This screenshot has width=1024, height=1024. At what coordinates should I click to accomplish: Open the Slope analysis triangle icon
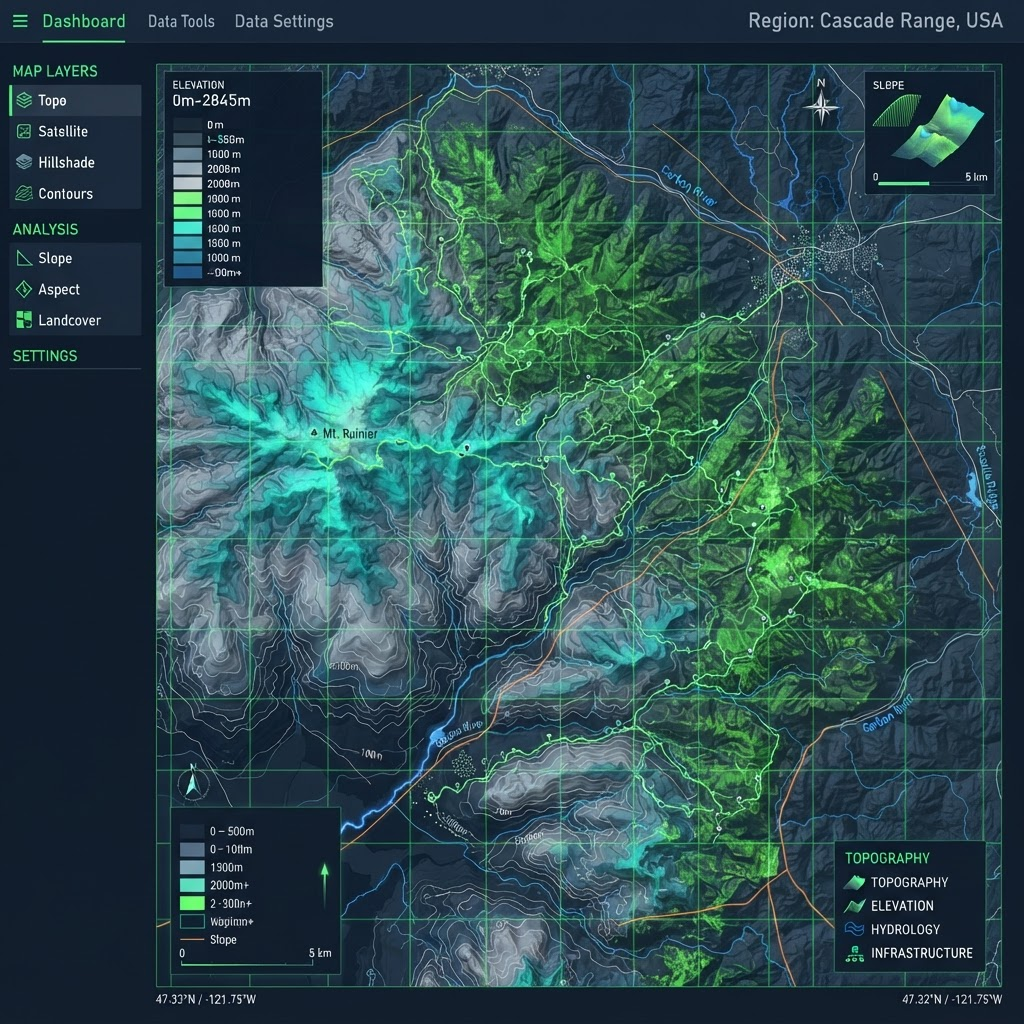(x=24, y=258)
